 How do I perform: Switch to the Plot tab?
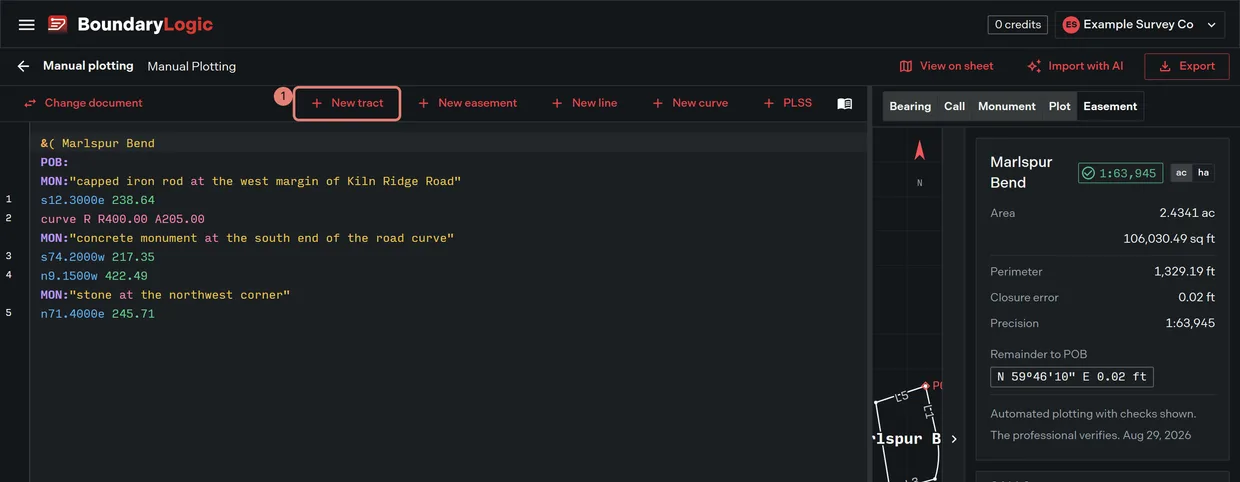pyautogui.click(x=1060, y=106)
